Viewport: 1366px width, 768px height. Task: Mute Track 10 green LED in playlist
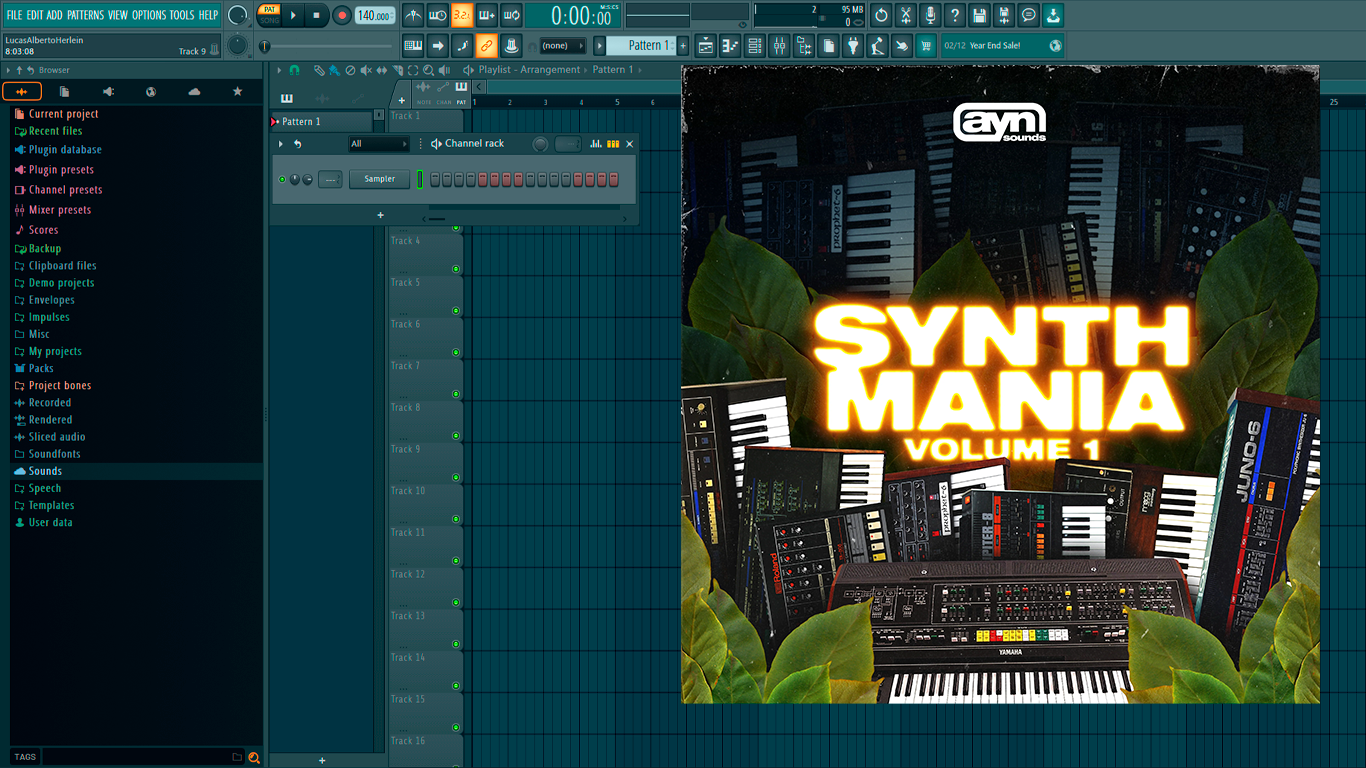[456, 519]
